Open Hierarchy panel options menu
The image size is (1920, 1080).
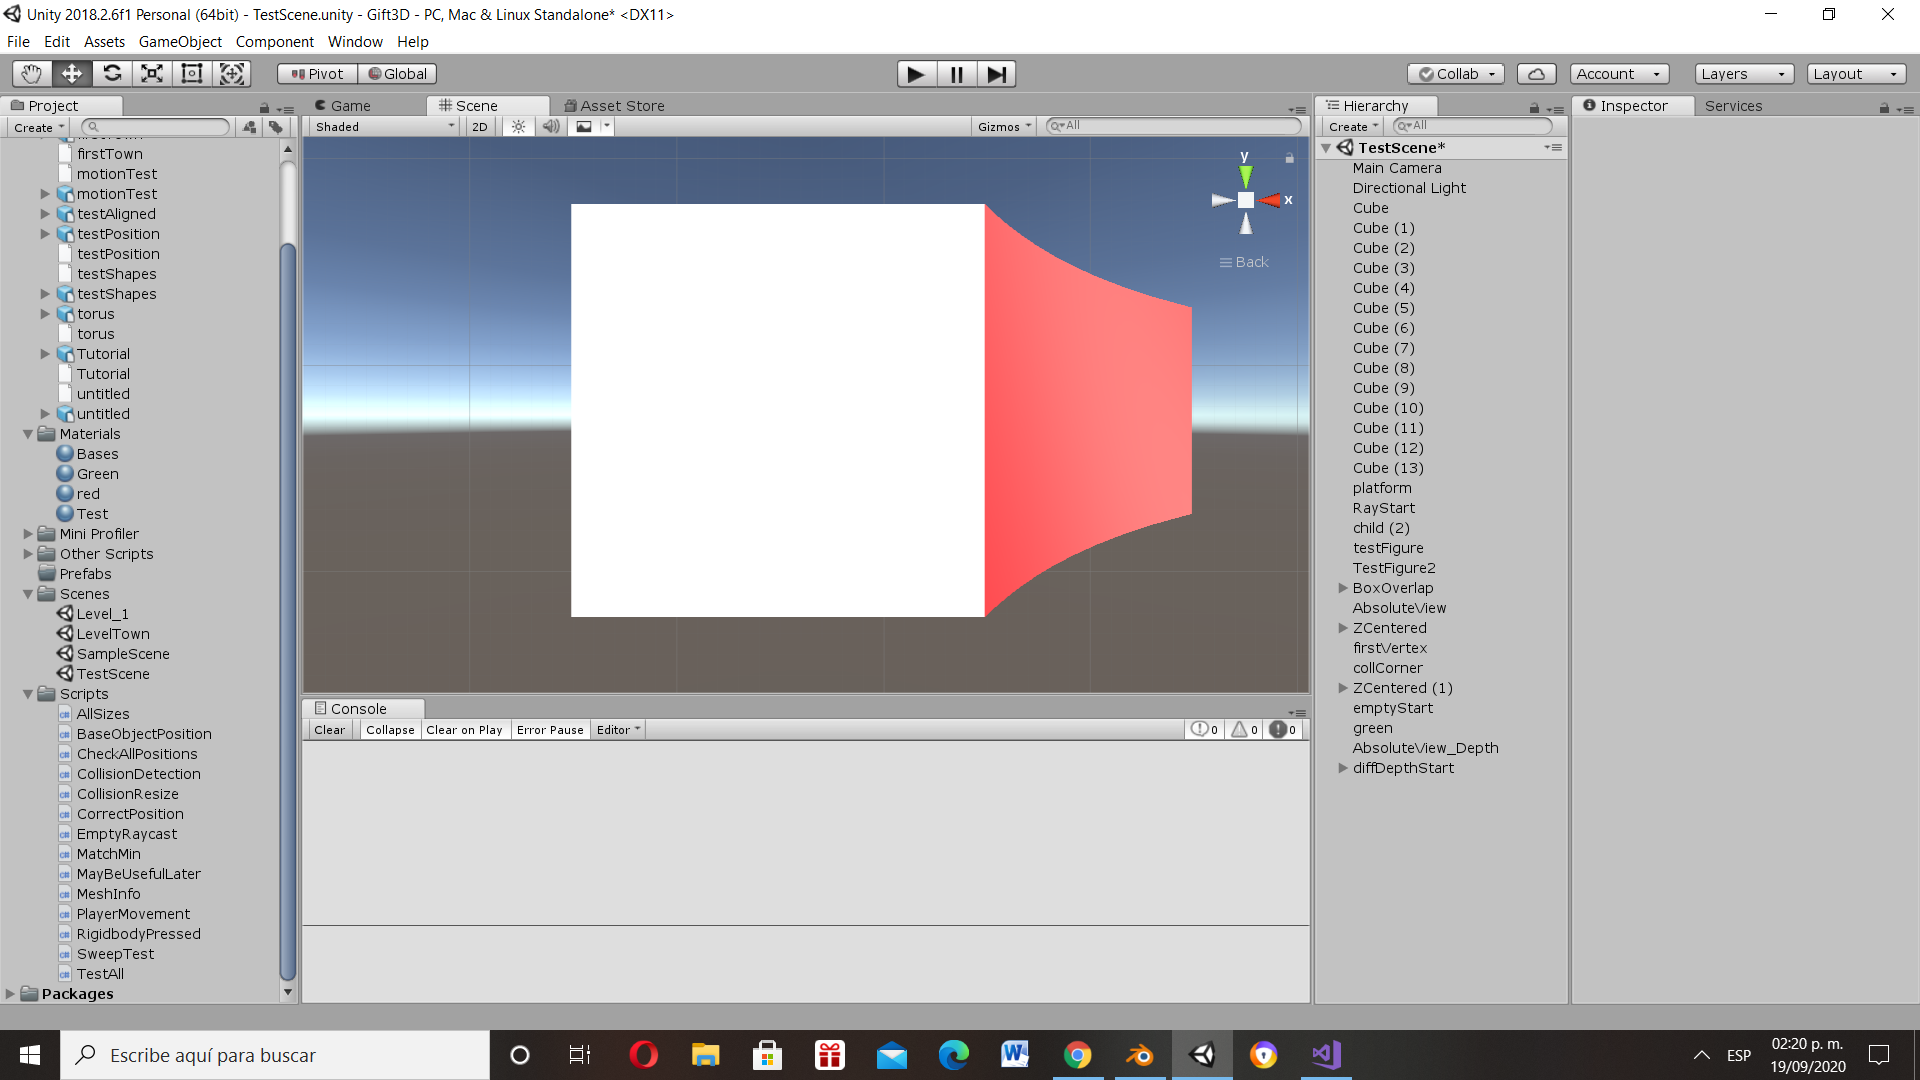coord(1555,109)
